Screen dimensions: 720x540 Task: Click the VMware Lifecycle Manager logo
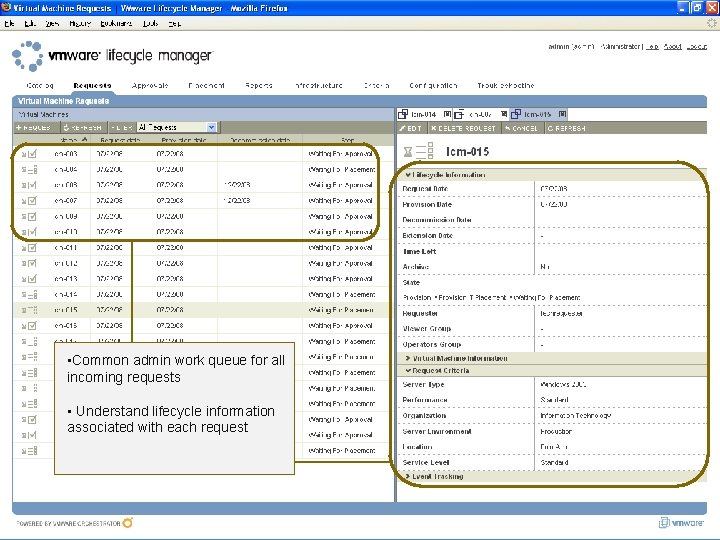[112, 56]
